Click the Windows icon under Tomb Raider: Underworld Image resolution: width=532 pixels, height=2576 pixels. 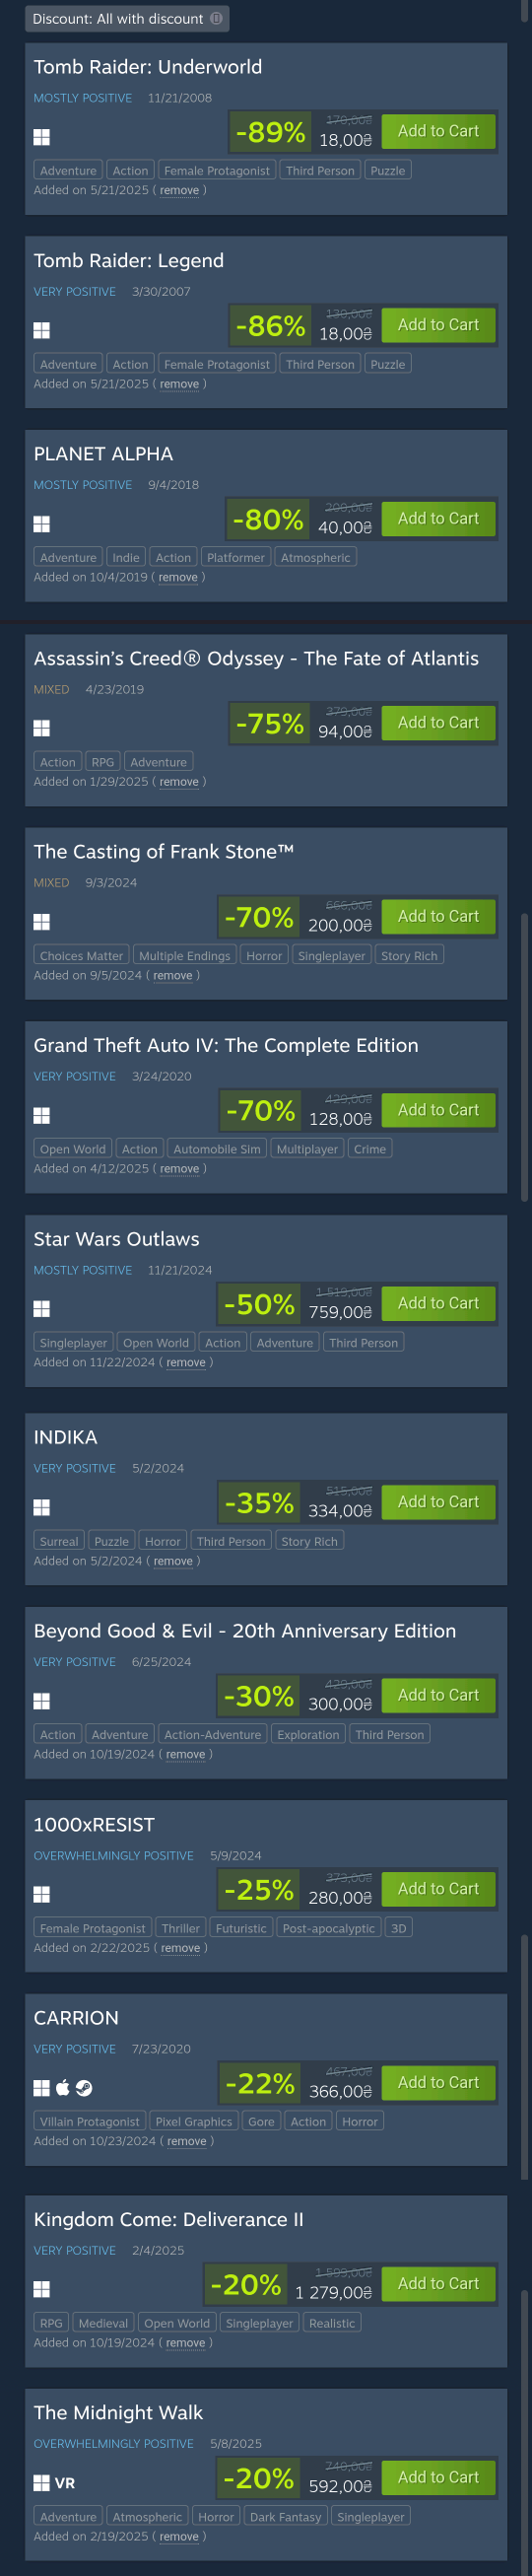42,137
